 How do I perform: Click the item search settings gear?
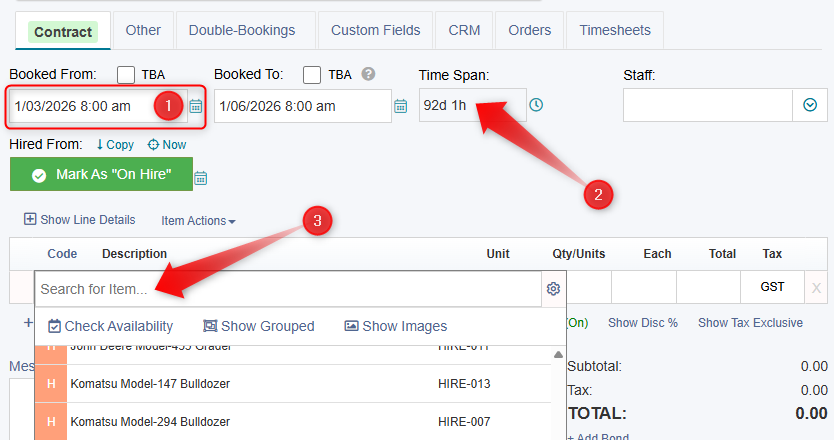[553, 289]
